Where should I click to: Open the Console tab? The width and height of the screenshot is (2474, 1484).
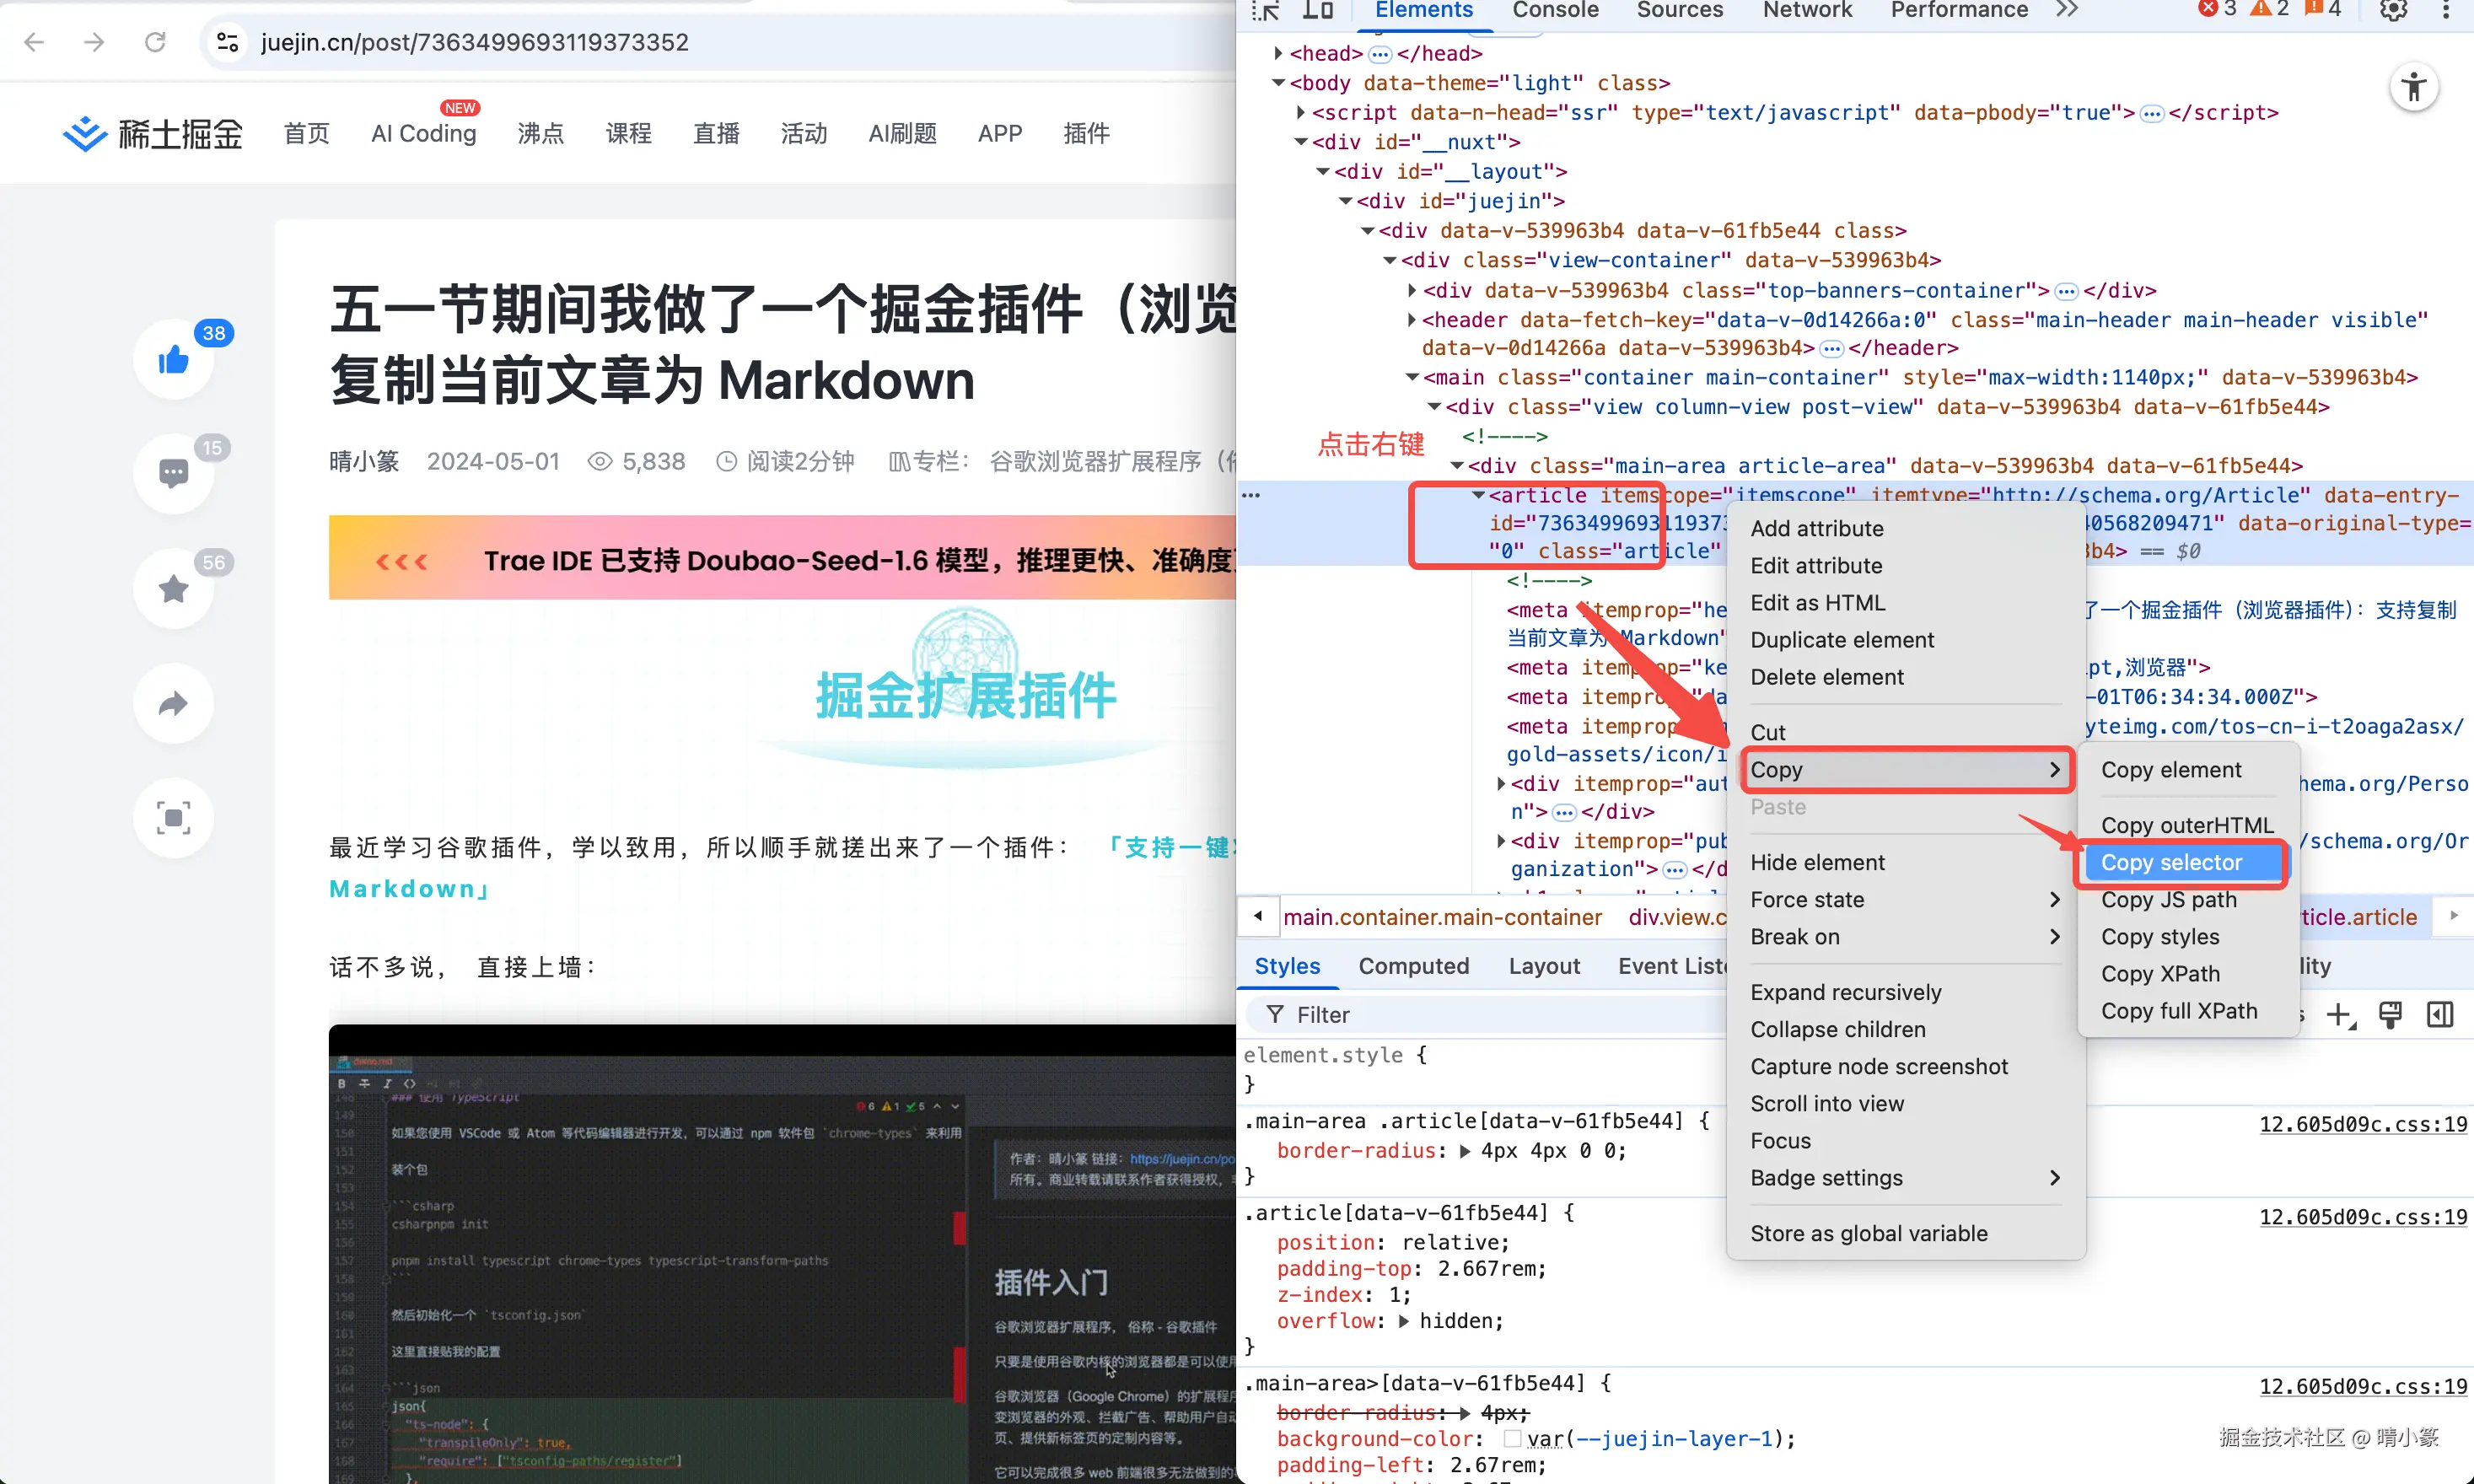coord(1555,10)
